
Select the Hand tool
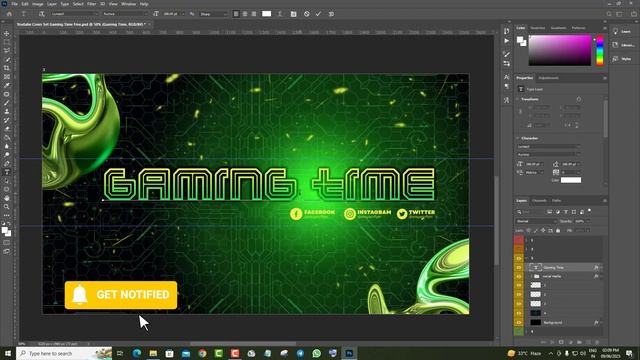coord(7,198)
